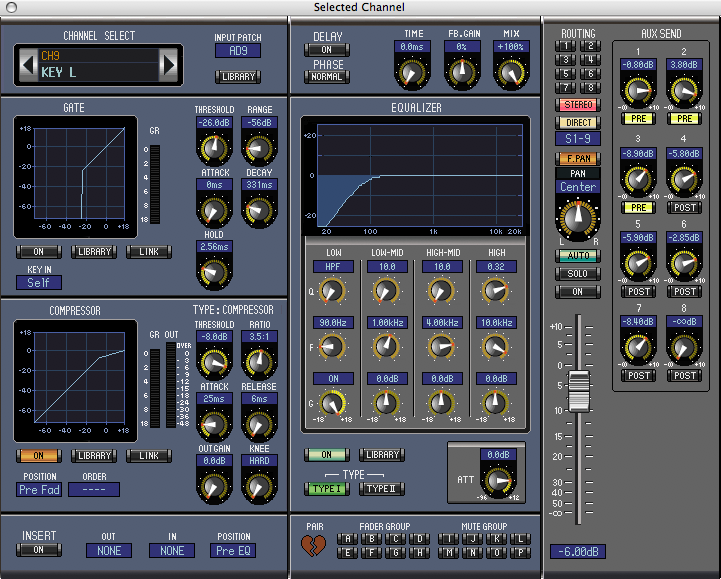Click the EQ low-mid gain knob
This screenshot has height=579, width=721.
pos(386,403)
